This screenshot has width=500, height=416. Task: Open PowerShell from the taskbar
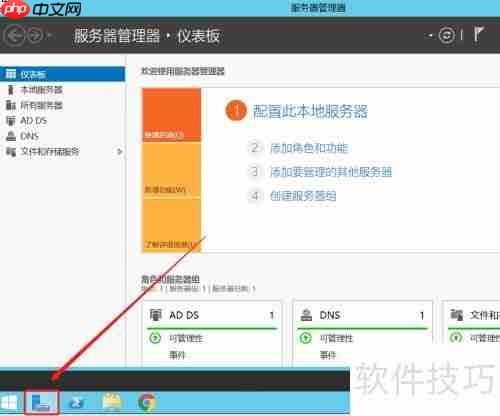tap(77, 403)
